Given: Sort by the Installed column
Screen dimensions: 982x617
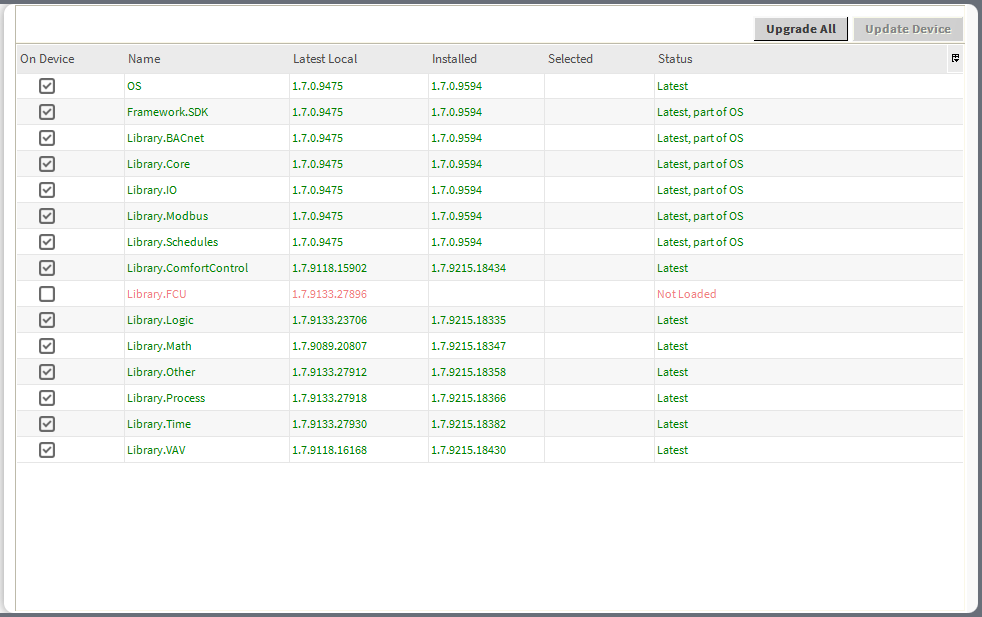Looking at the screenshot, I should click(454, 59).
